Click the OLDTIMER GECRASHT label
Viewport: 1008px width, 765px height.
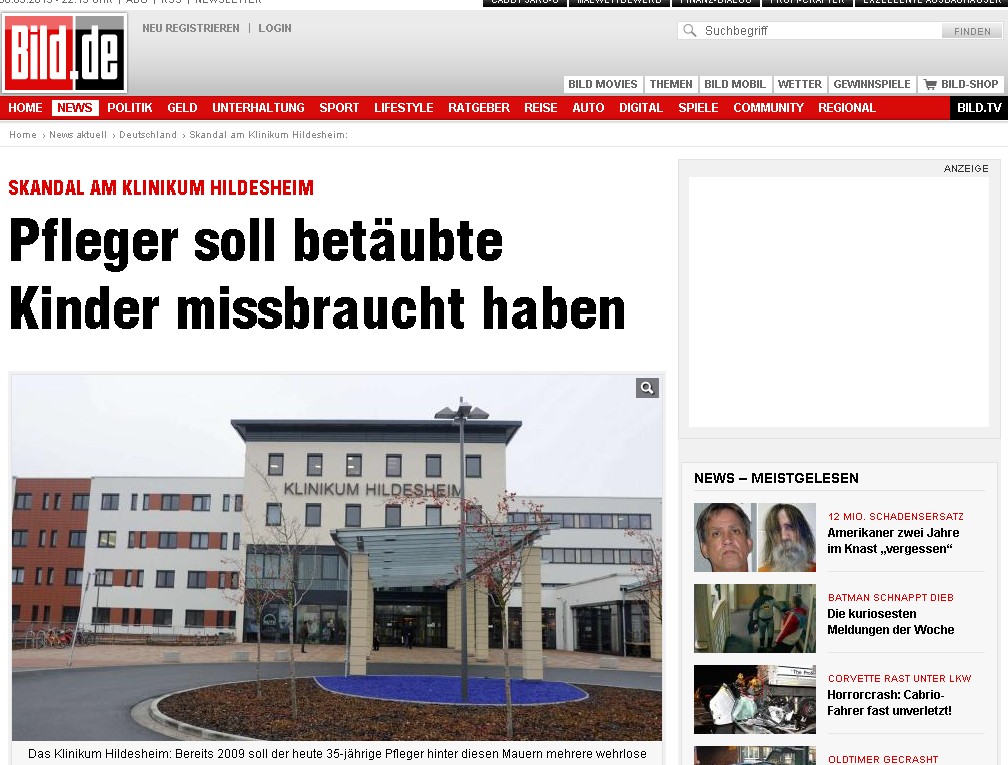click(883, 760)
